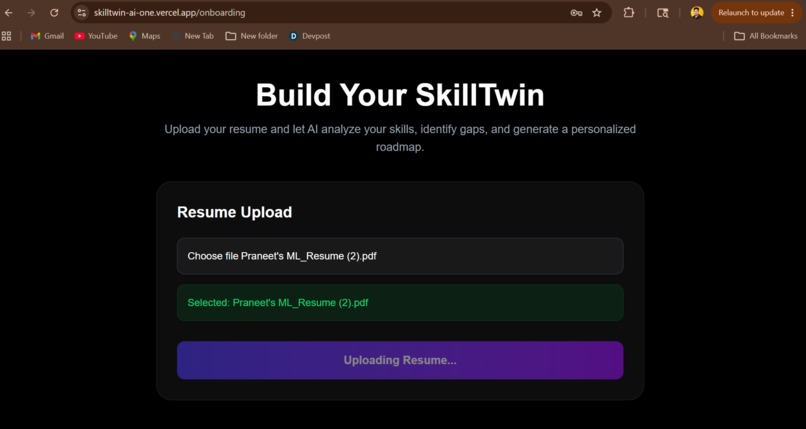The width and height of the screenshot is (806, 429).
Task: Click Relaunch to update button
Action: tap(750, 13)
